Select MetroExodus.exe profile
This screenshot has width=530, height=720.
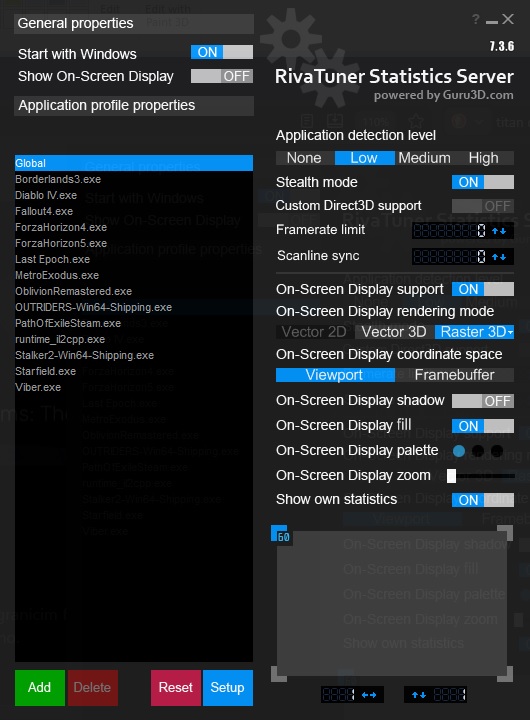[x=134, y=275]
